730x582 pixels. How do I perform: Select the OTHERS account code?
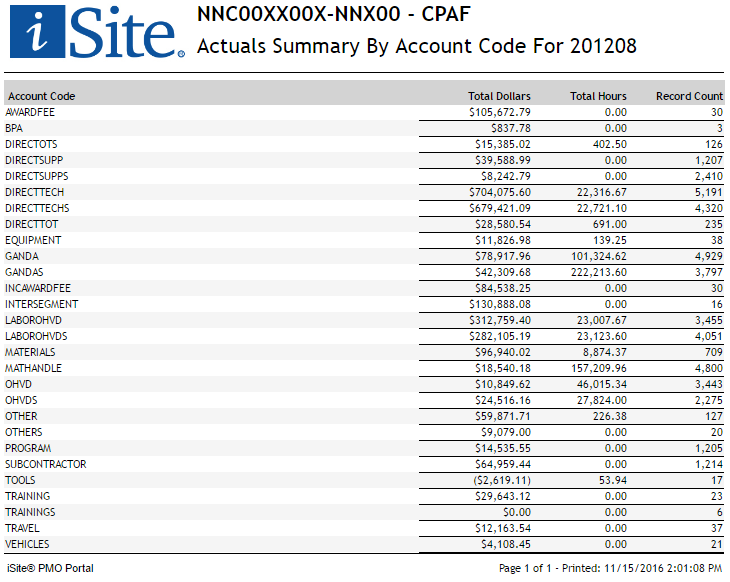(x=24, y=432)
